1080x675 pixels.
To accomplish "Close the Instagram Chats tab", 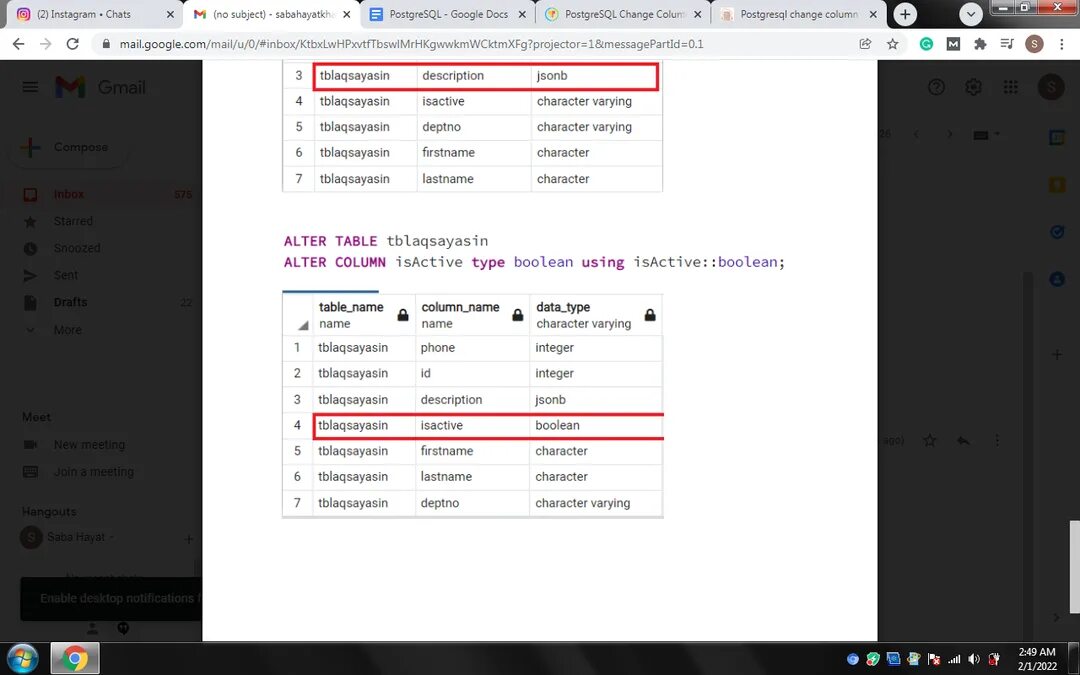I will [170, 14].
